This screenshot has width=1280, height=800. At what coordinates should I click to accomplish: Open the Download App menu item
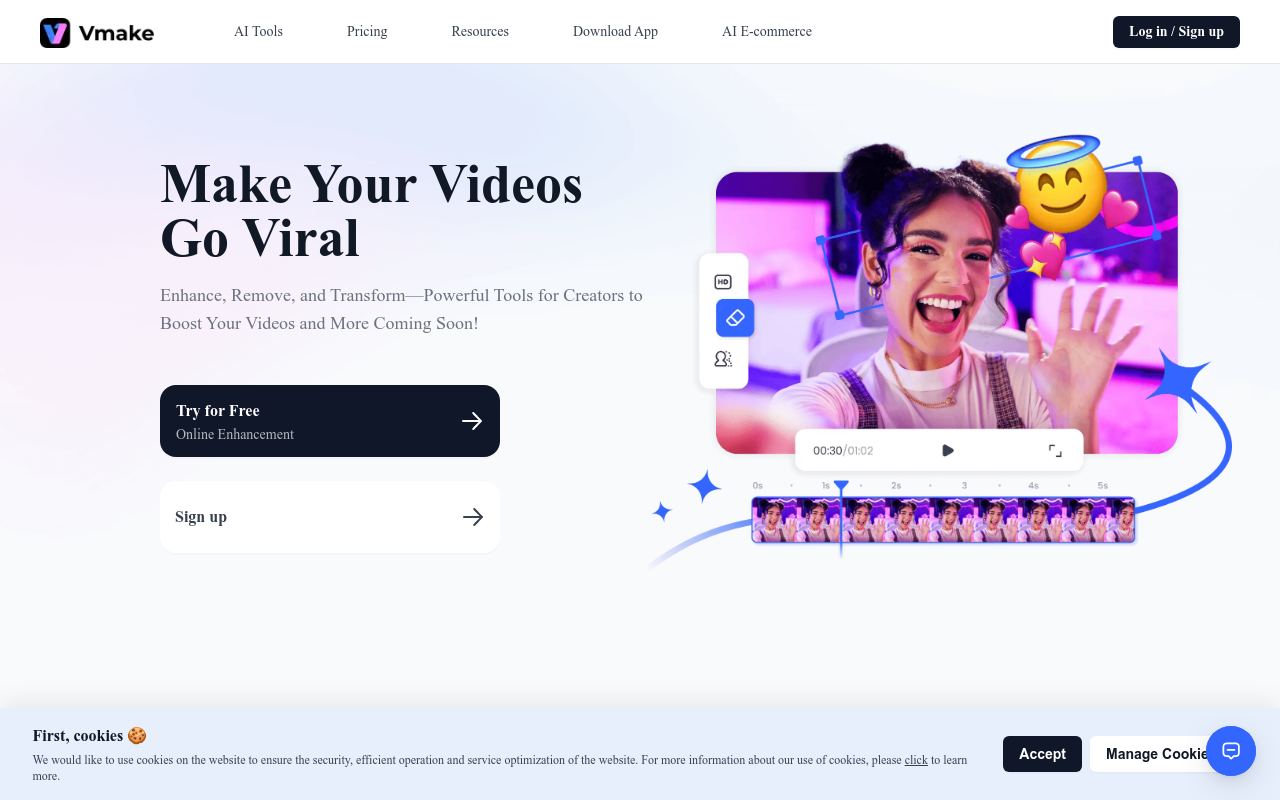pyautogui.click(x=615, y=31)
